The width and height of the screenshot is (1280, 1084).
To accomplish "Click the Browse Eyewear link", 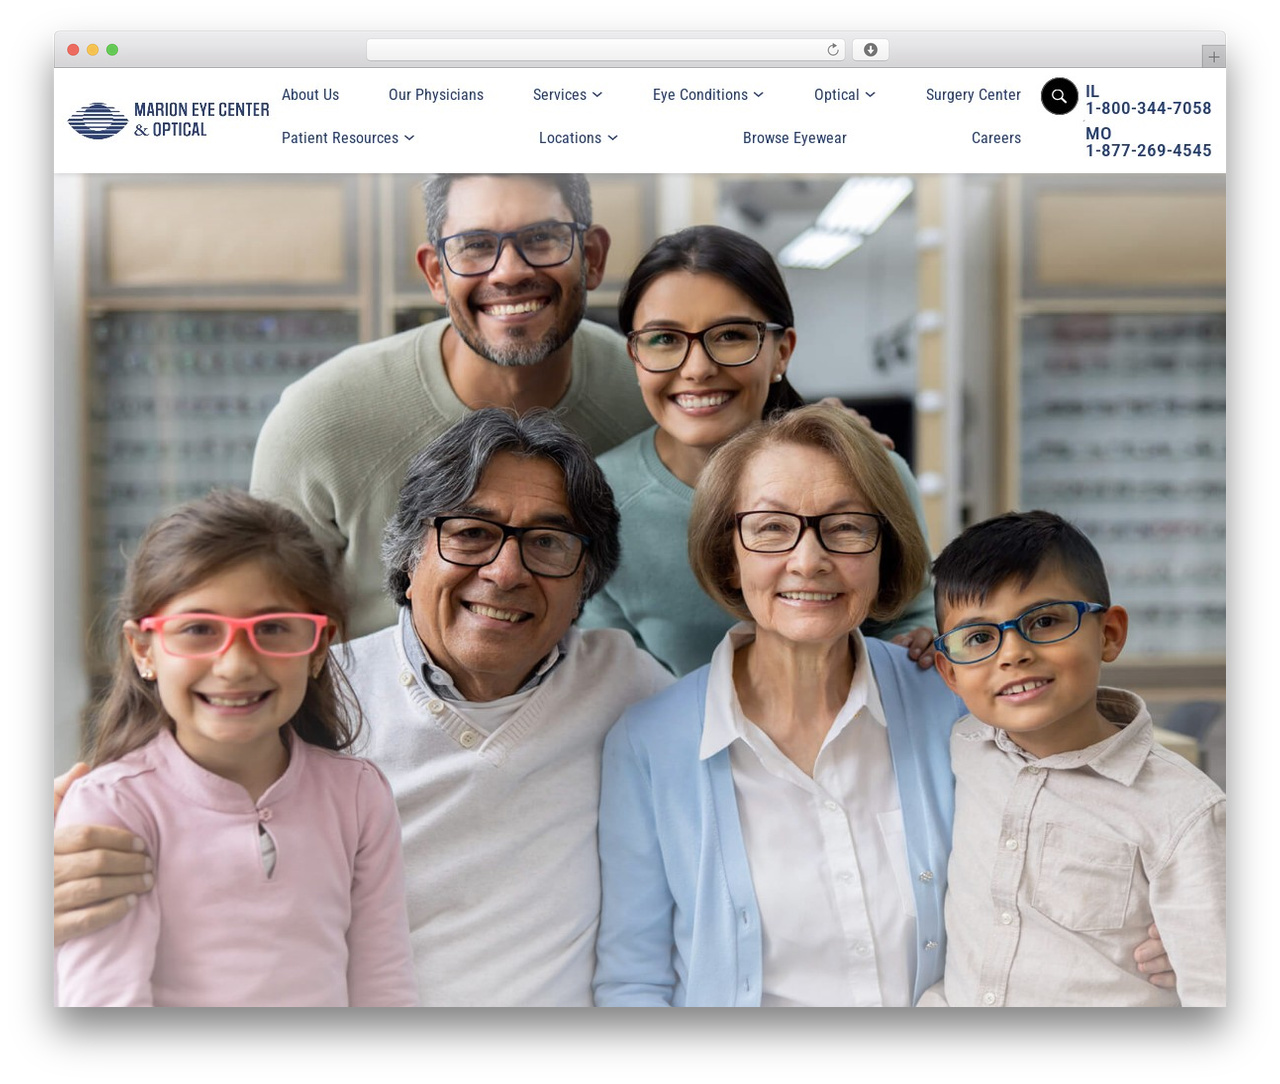I will coord(795,138).
